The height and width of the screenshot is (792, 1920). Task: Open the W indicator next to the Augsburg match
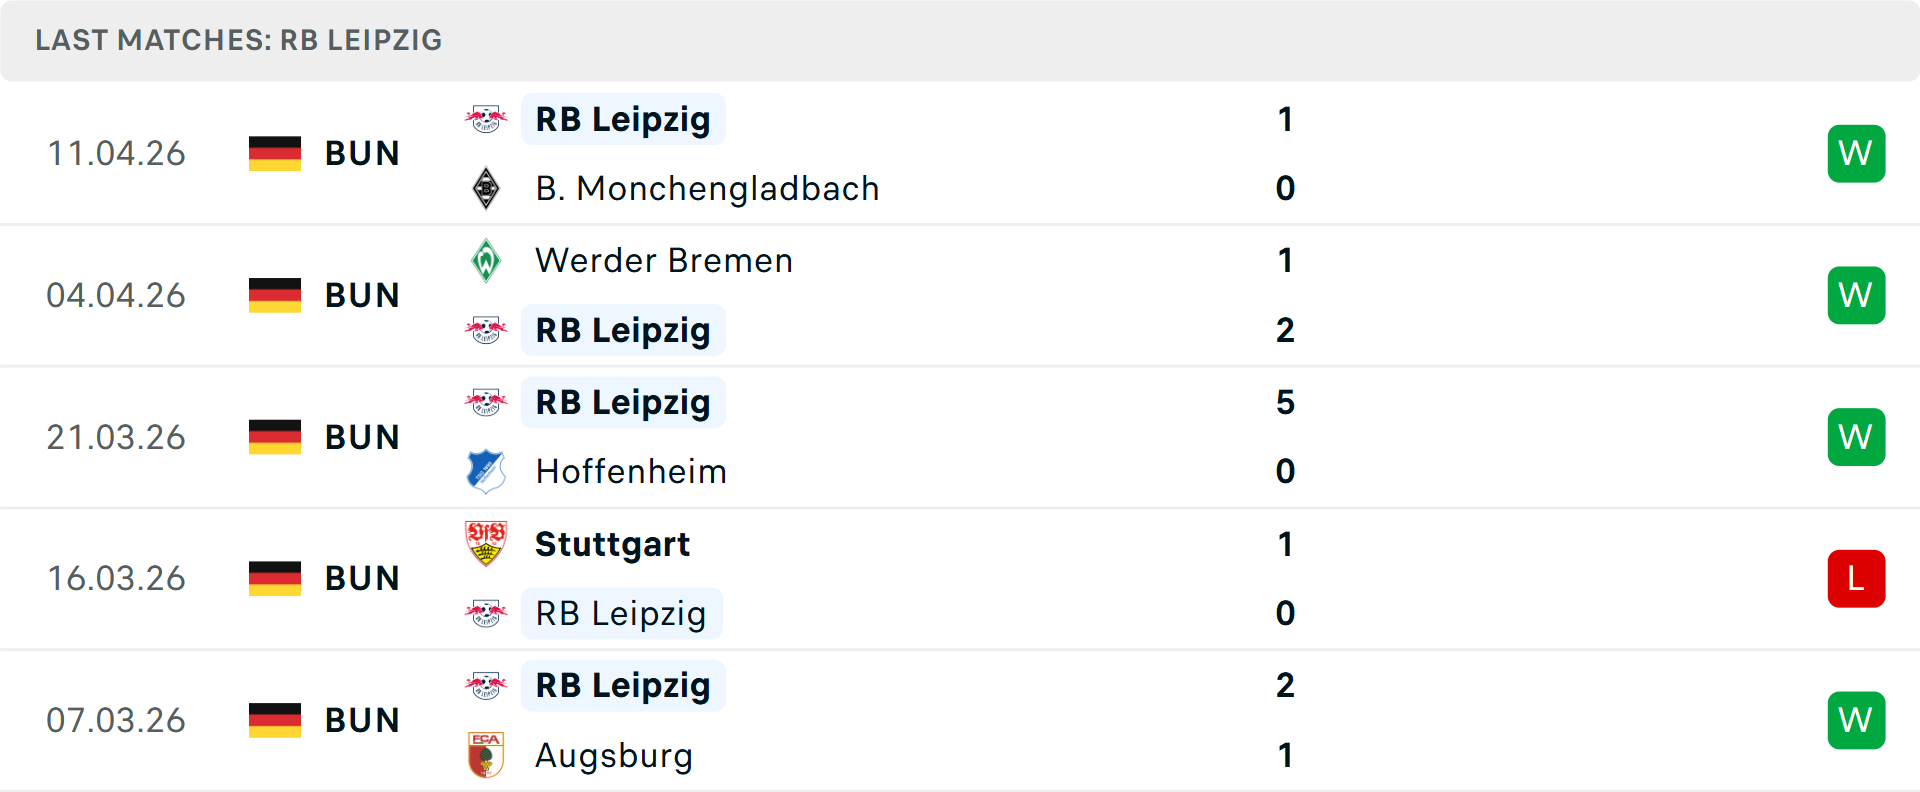(1856, 720)
